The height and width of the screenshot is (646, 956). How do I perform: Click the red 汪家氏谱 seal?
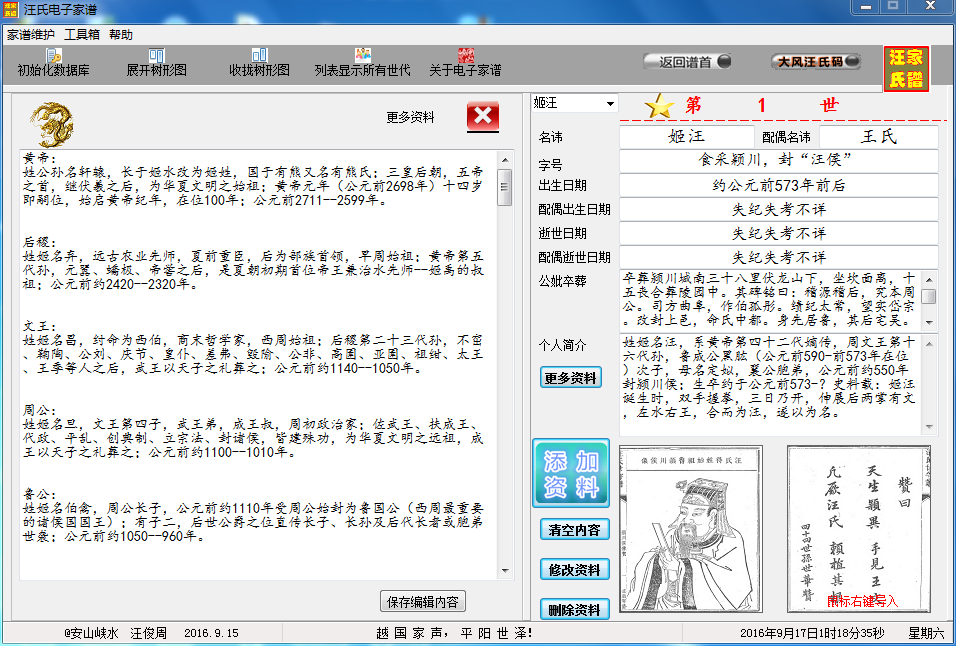click(x=905, y=68)
